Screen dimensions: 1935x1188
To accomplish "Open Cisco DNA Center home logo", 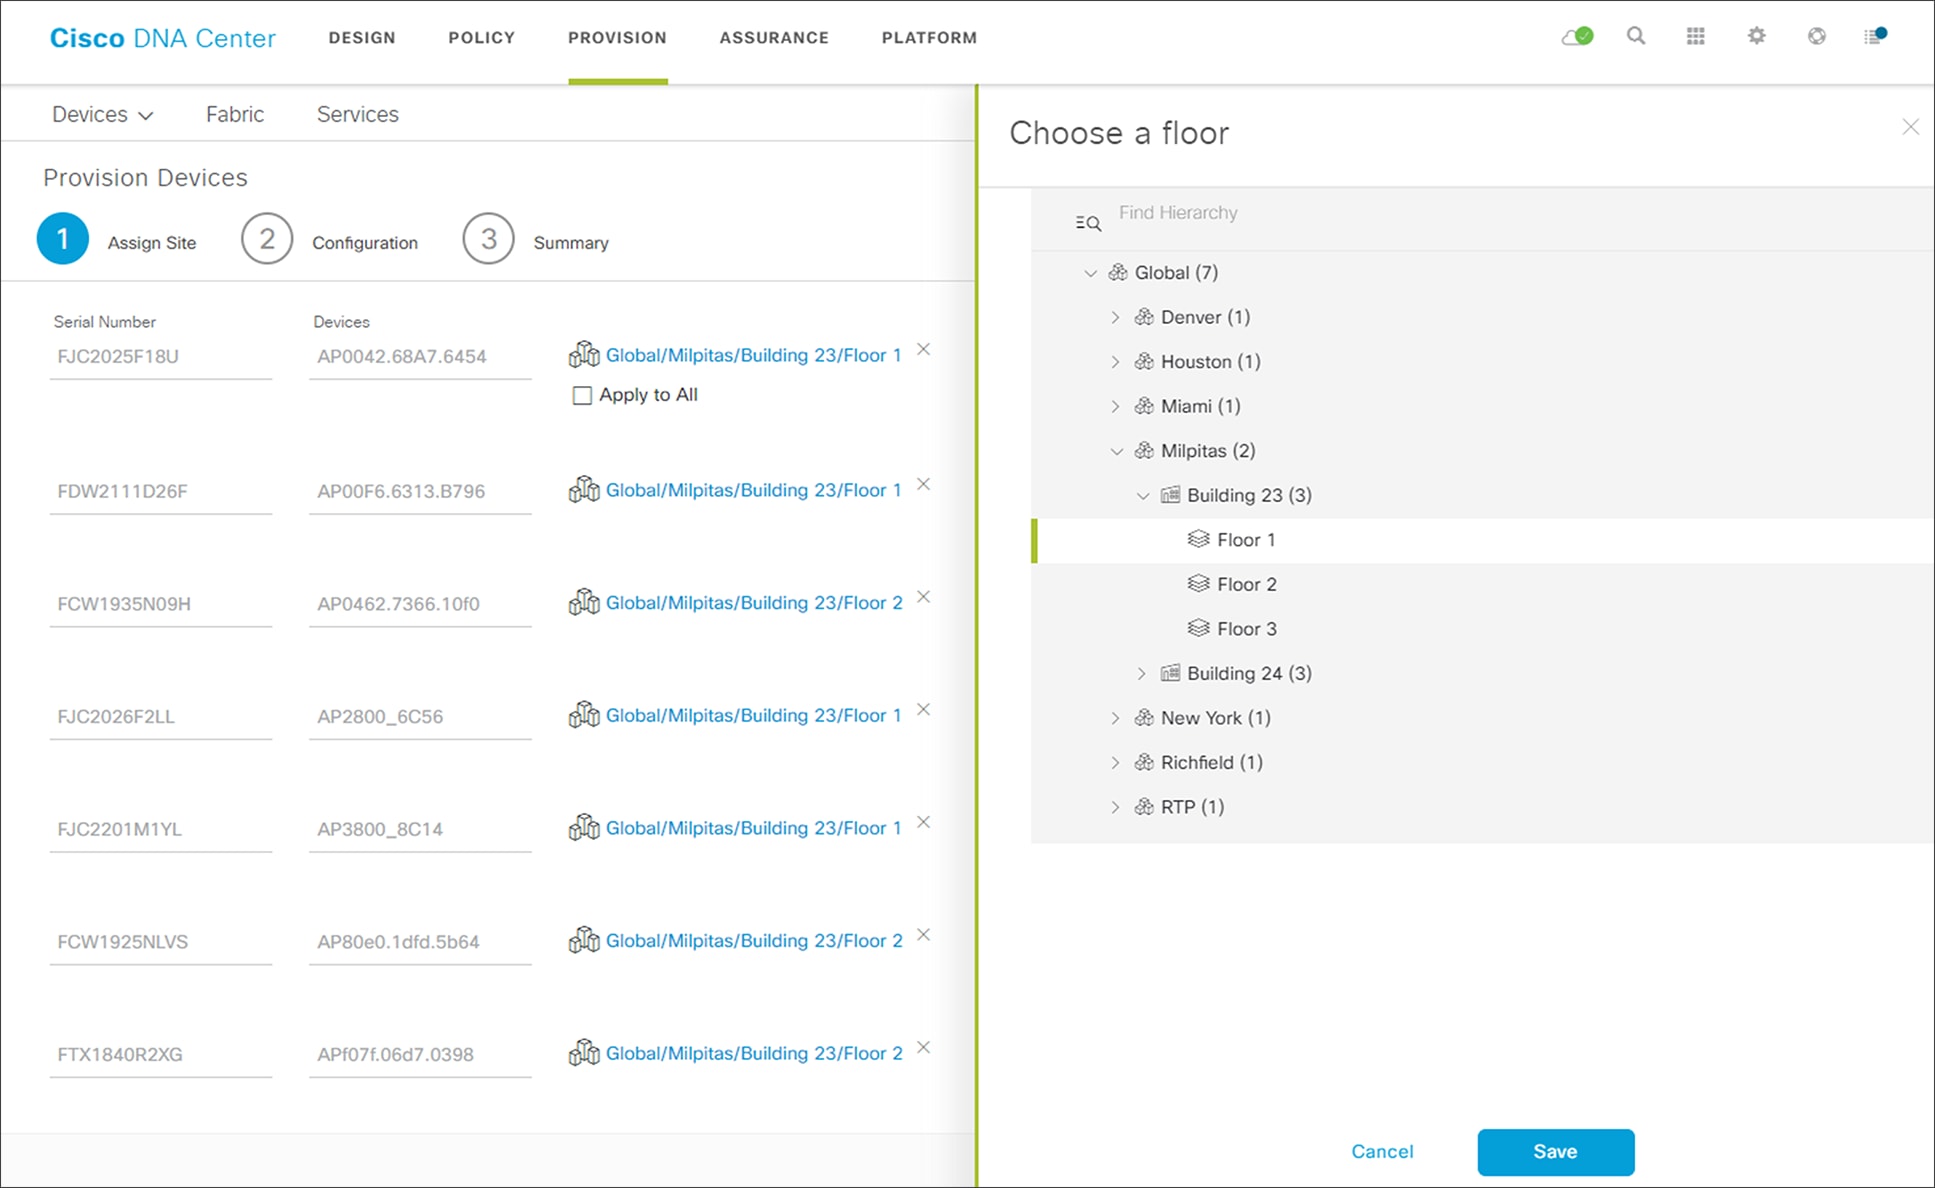I will click(162, 38).
